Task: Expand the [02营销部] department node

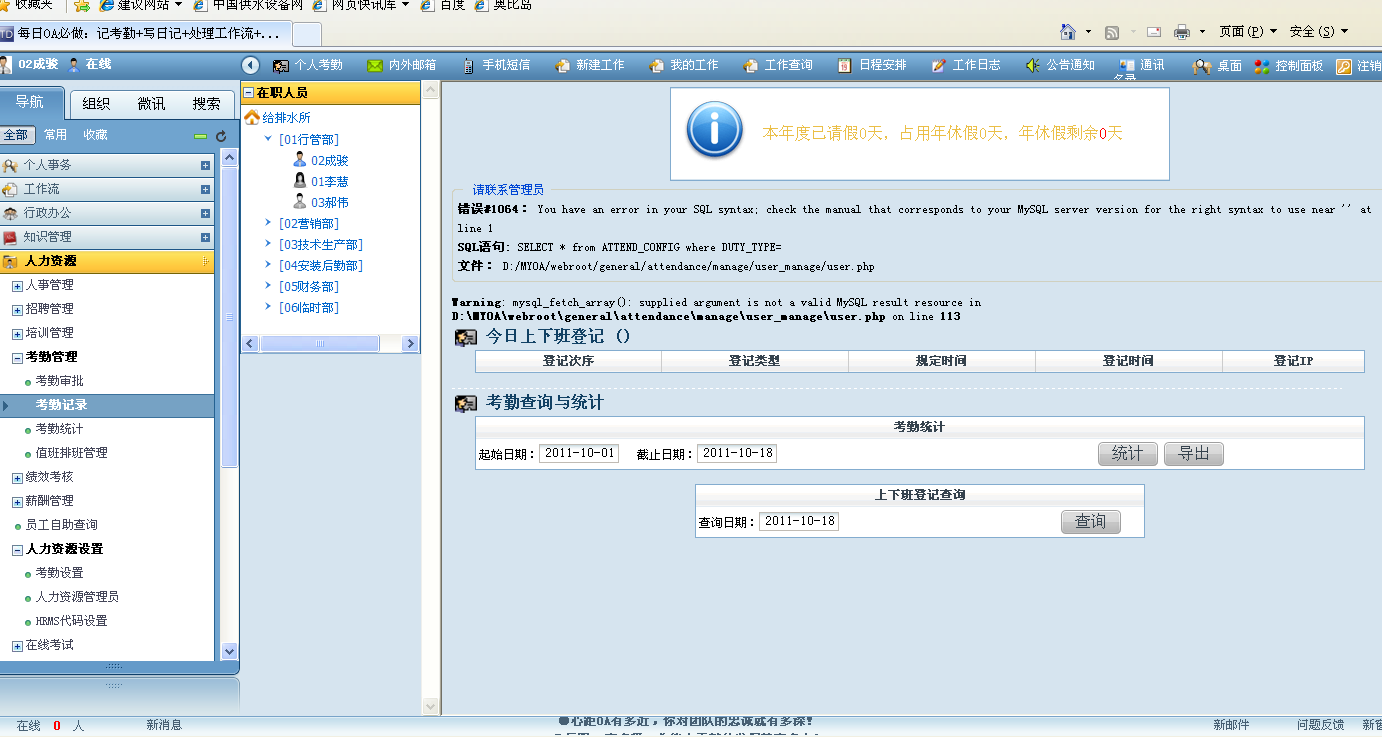Action: 268,223
